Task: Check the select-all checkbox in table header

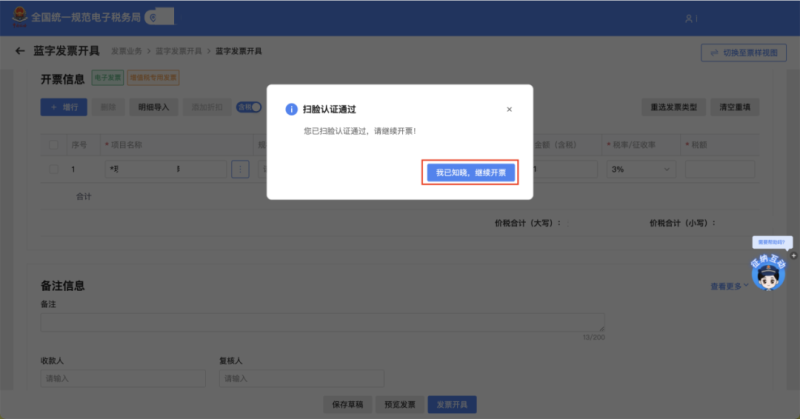Action: [54, 145]
